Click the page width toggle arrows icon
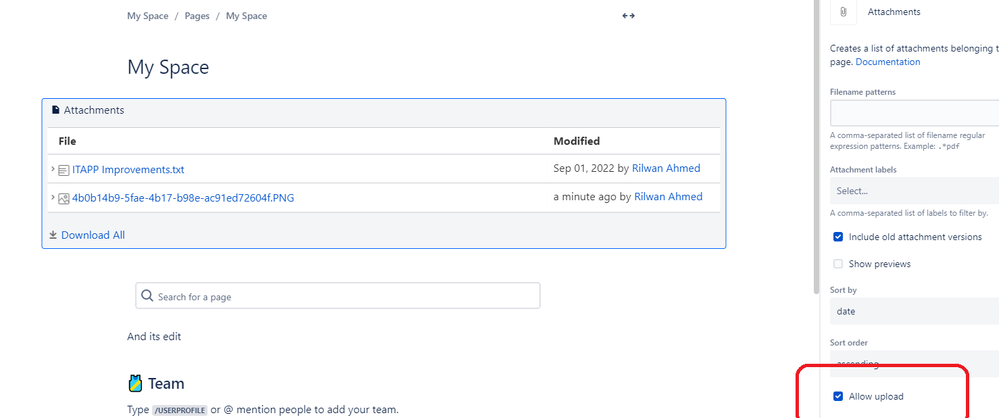 pyautogui.click(x=628, y=16)
